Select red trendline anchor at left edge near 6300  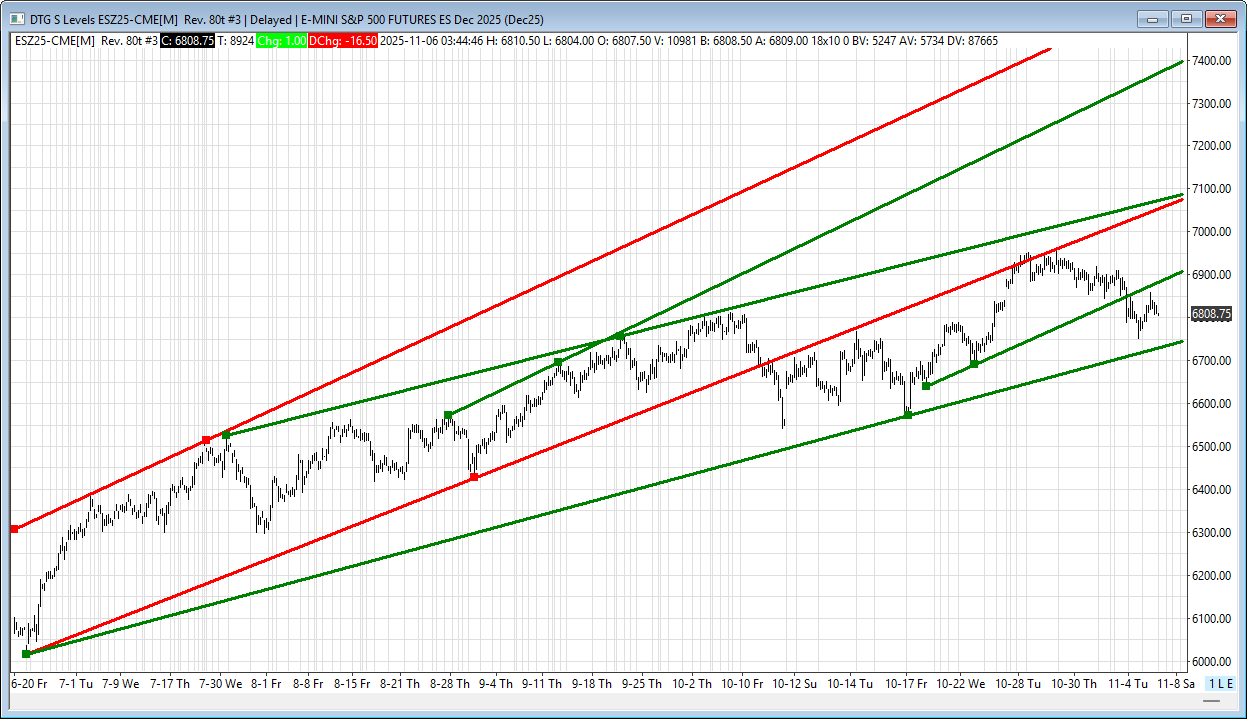pos(14,528)
